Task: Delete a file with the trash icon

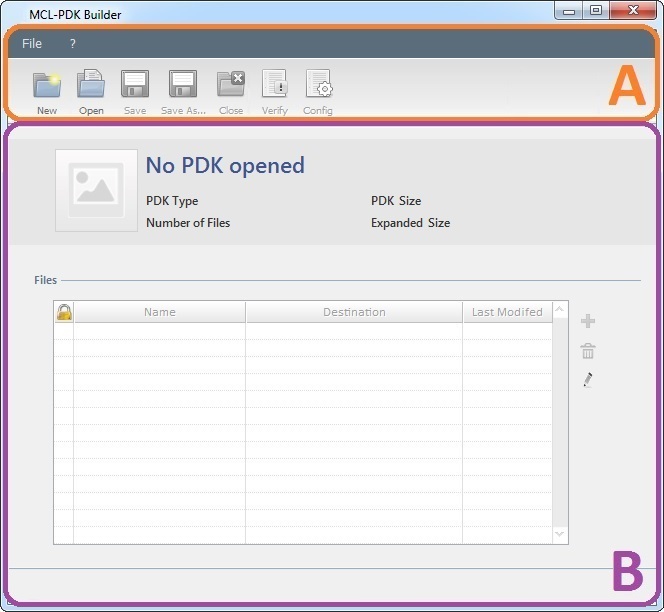Action: coord(588,351)
